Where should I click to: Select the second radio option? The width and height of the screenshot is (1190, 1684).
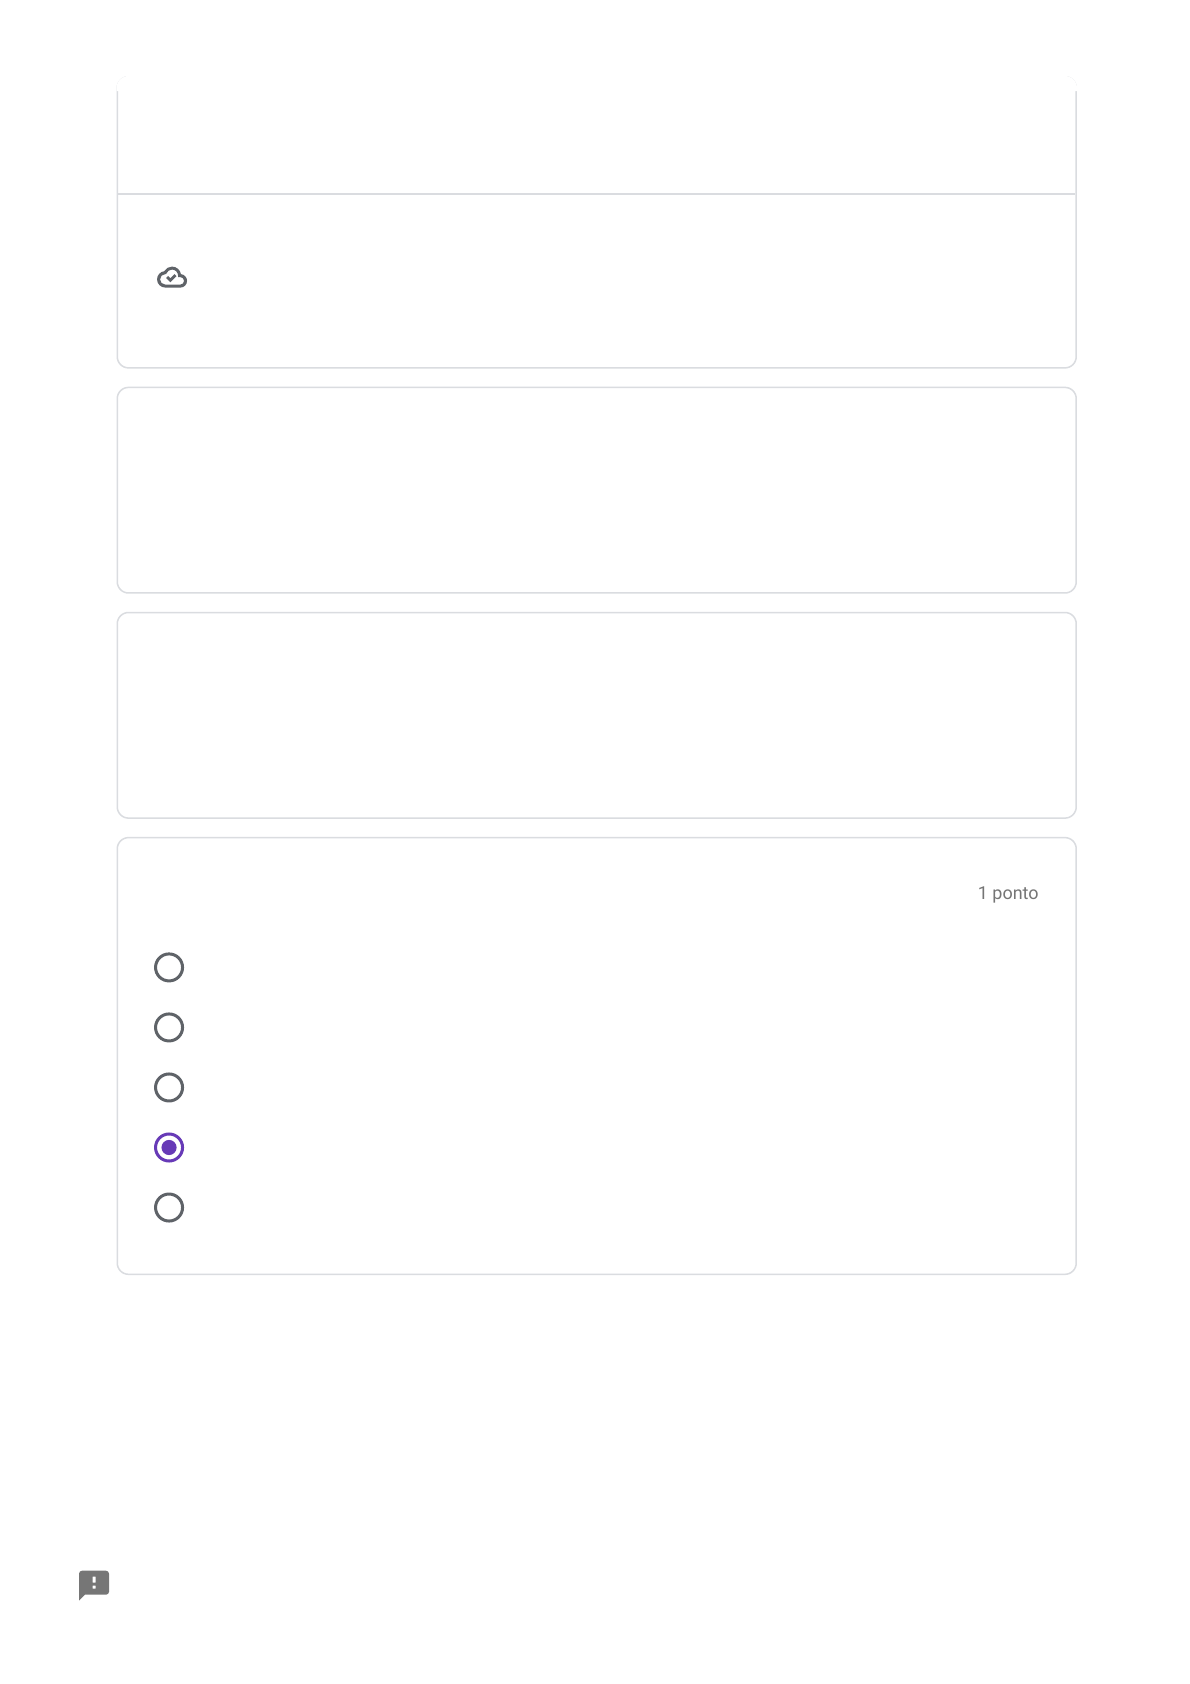pos(169,1027)
